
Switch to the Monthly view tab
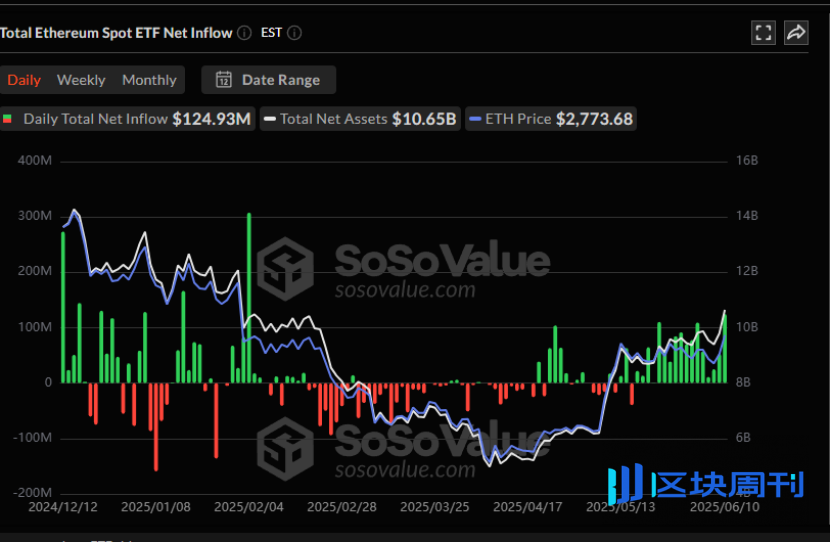(149, 80)
